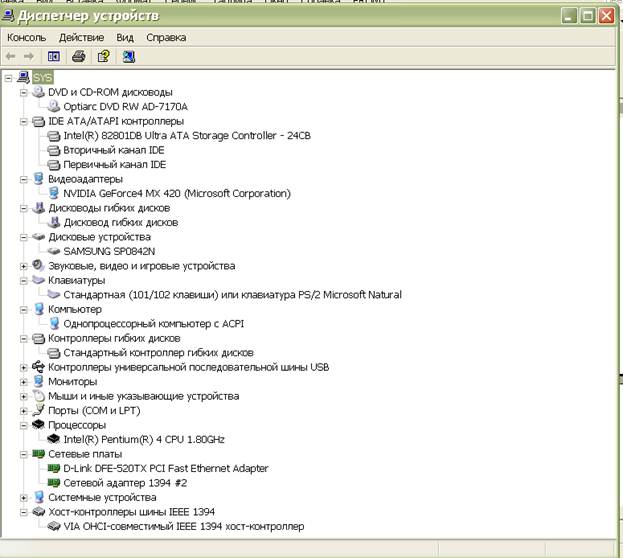This screenshot has height=558, width=623.
Task: Select VIA OHCI-совместимый IEEE 1394 хост-контроллер
Action: [184, 526]
